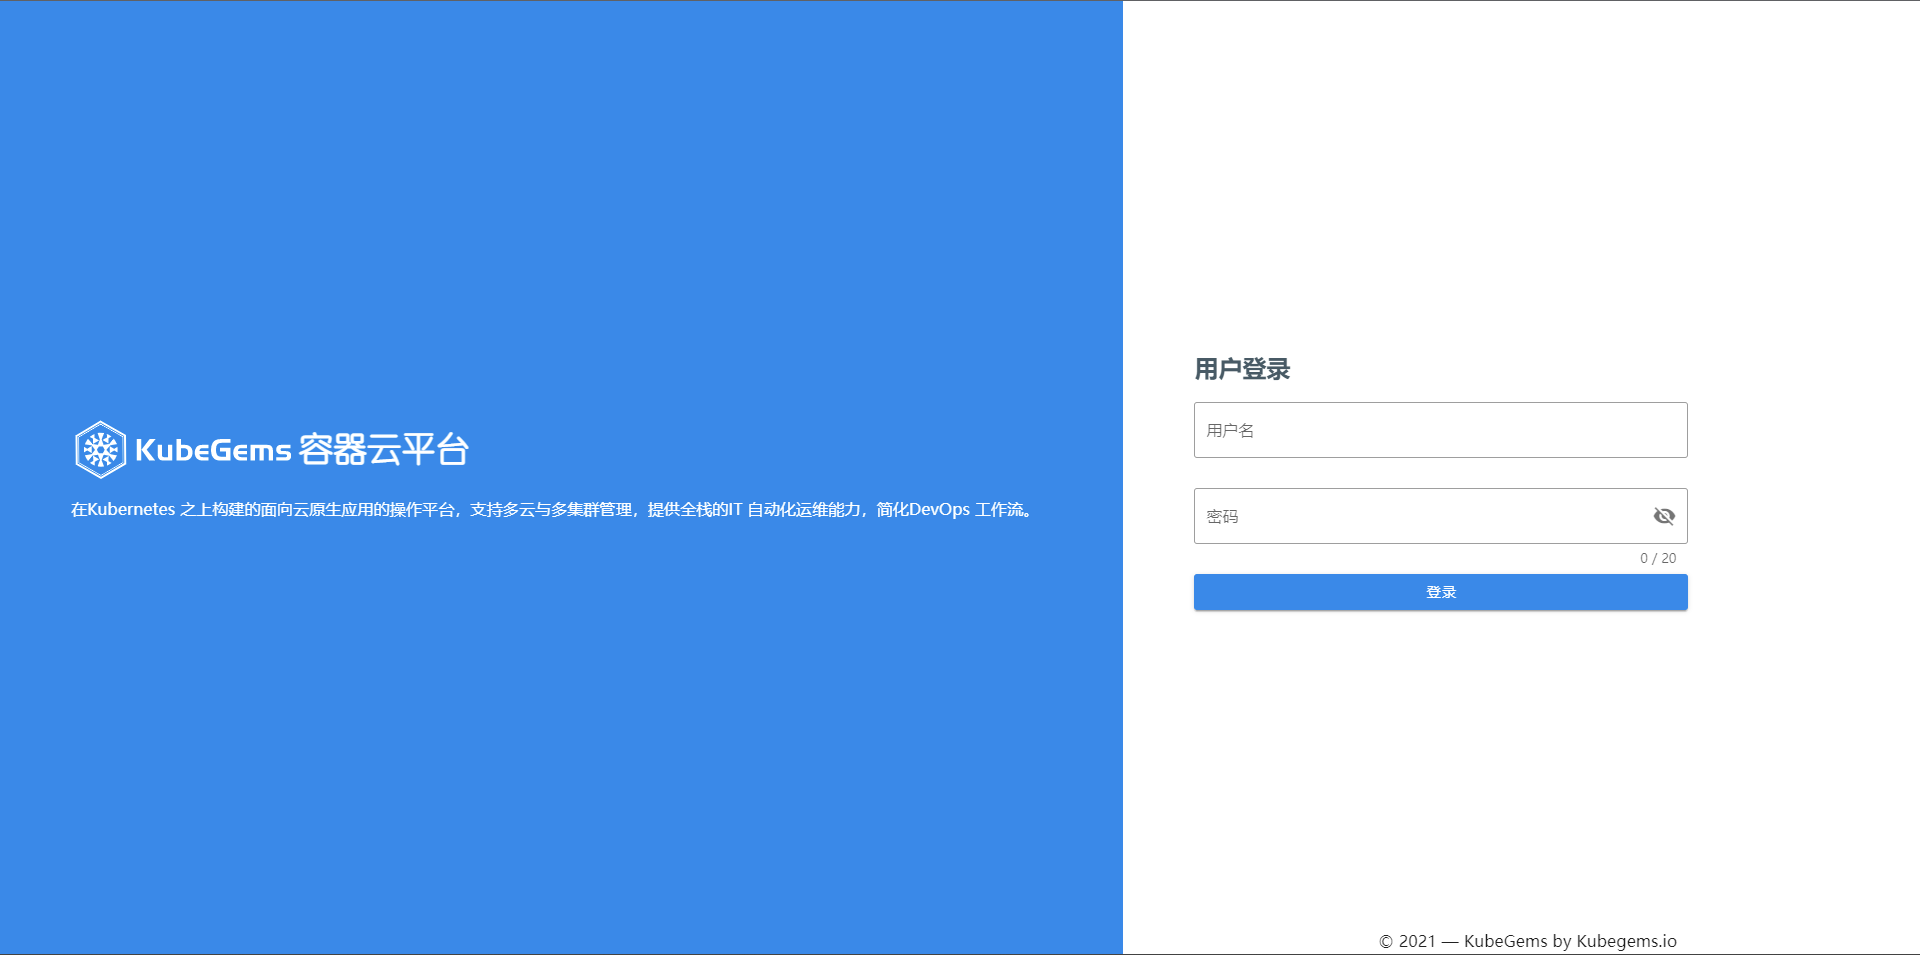The image size is (1920, 955).
Task: Toggle password visibility eye icon
Action: pyautogui.click(x=1664, y=516)
